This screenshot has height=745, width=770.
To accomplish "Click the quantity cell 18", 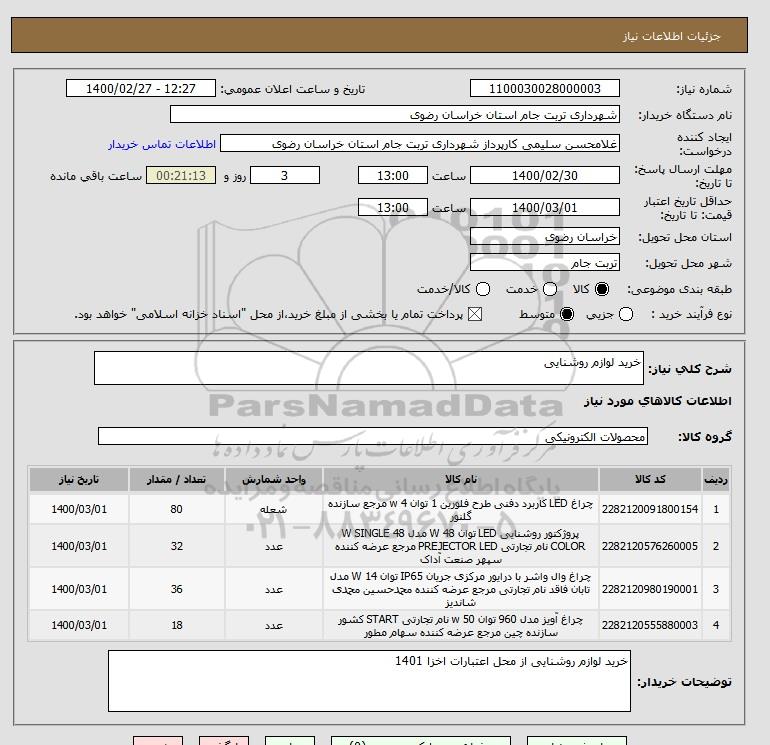I will point(177,625).
